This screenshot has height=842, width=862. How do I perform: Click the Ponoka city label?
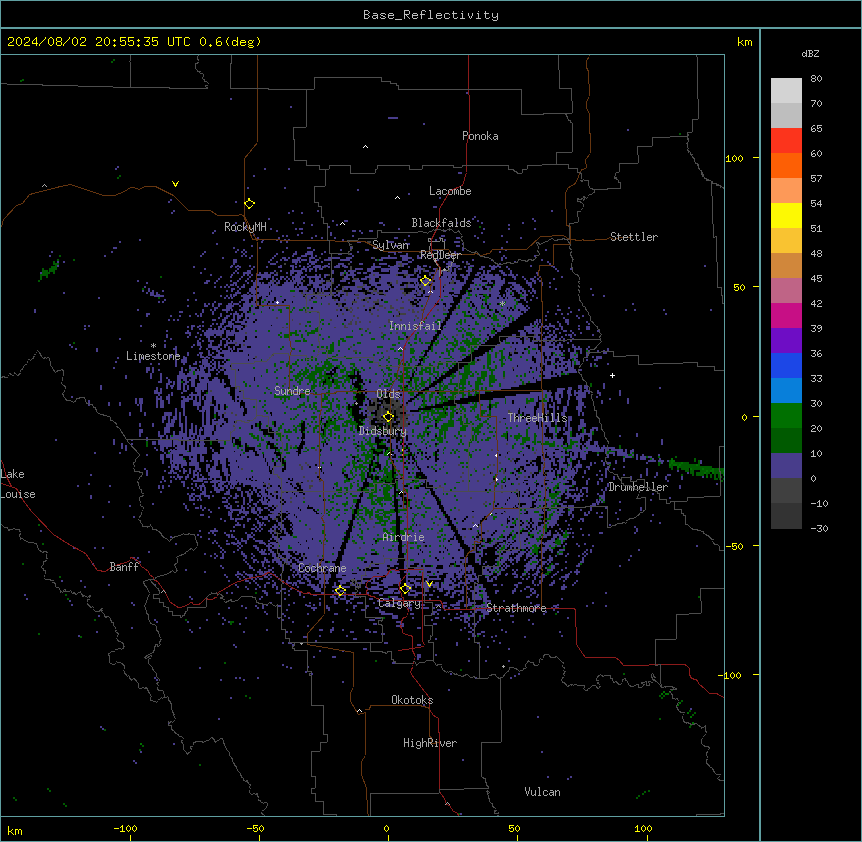pos(480,136)
